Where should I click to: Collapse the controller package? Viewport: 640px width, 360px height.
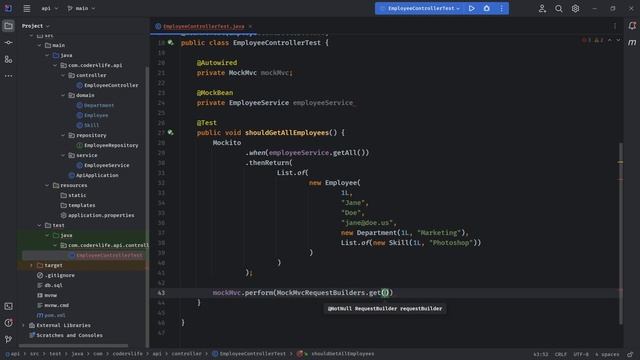pos(63,76)
